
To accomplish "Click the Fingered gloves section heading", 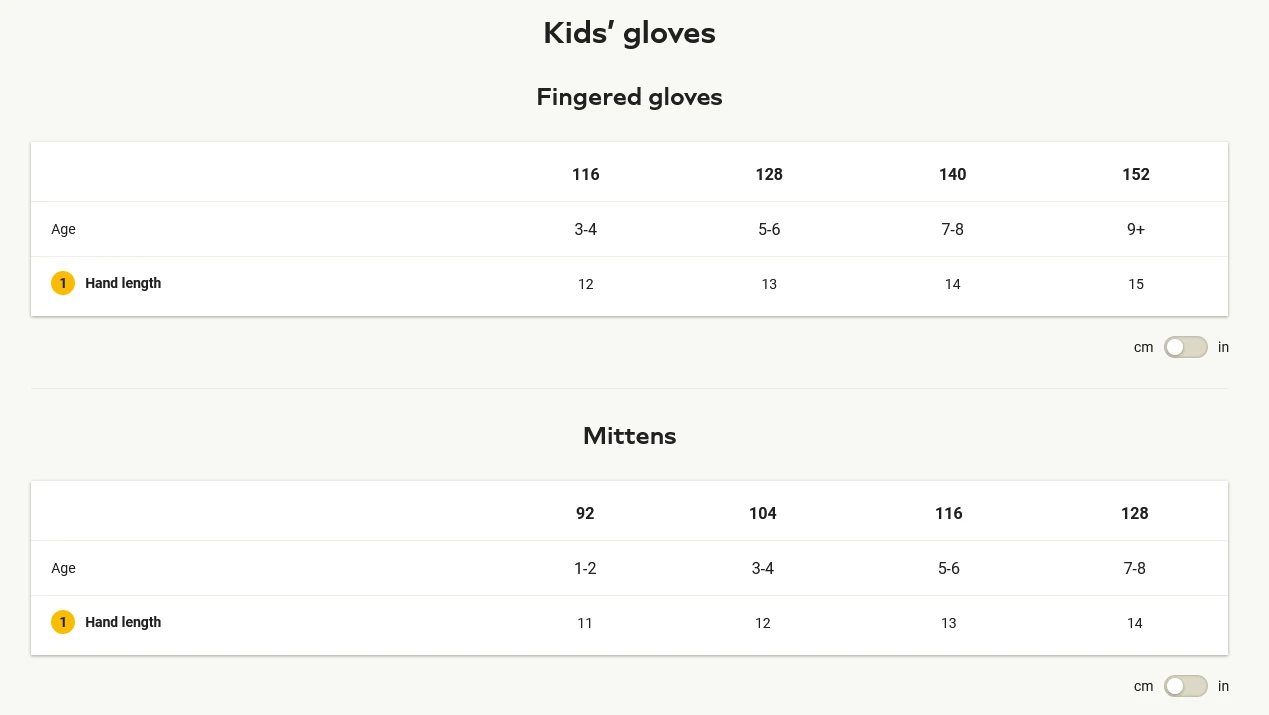I will [629, 97].
